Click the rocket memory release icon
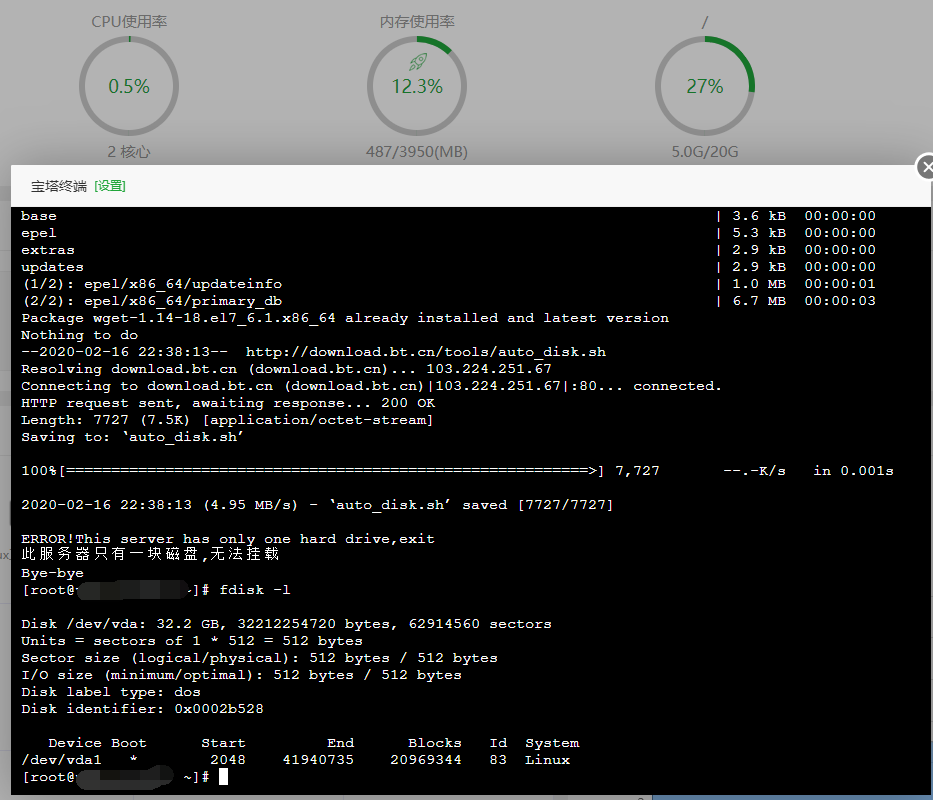933x800 pixels. coord(418,61)
